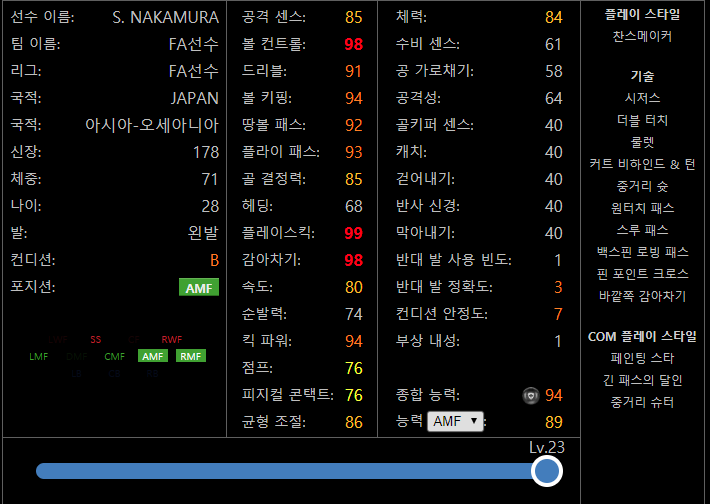
Task: Click the 반대 발 정확도 value 3
Action: pos(558,287)
